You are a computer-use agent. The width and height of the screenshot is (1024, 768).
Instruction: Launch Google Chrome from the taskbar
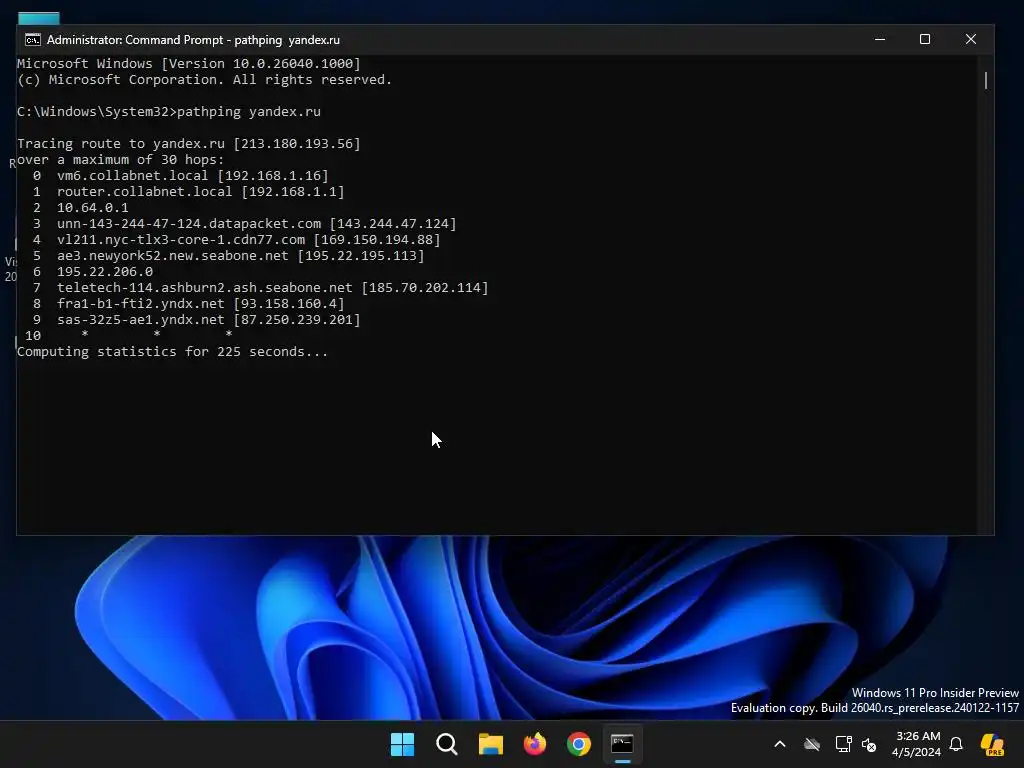pyautogui.click(x=579, y=744)
